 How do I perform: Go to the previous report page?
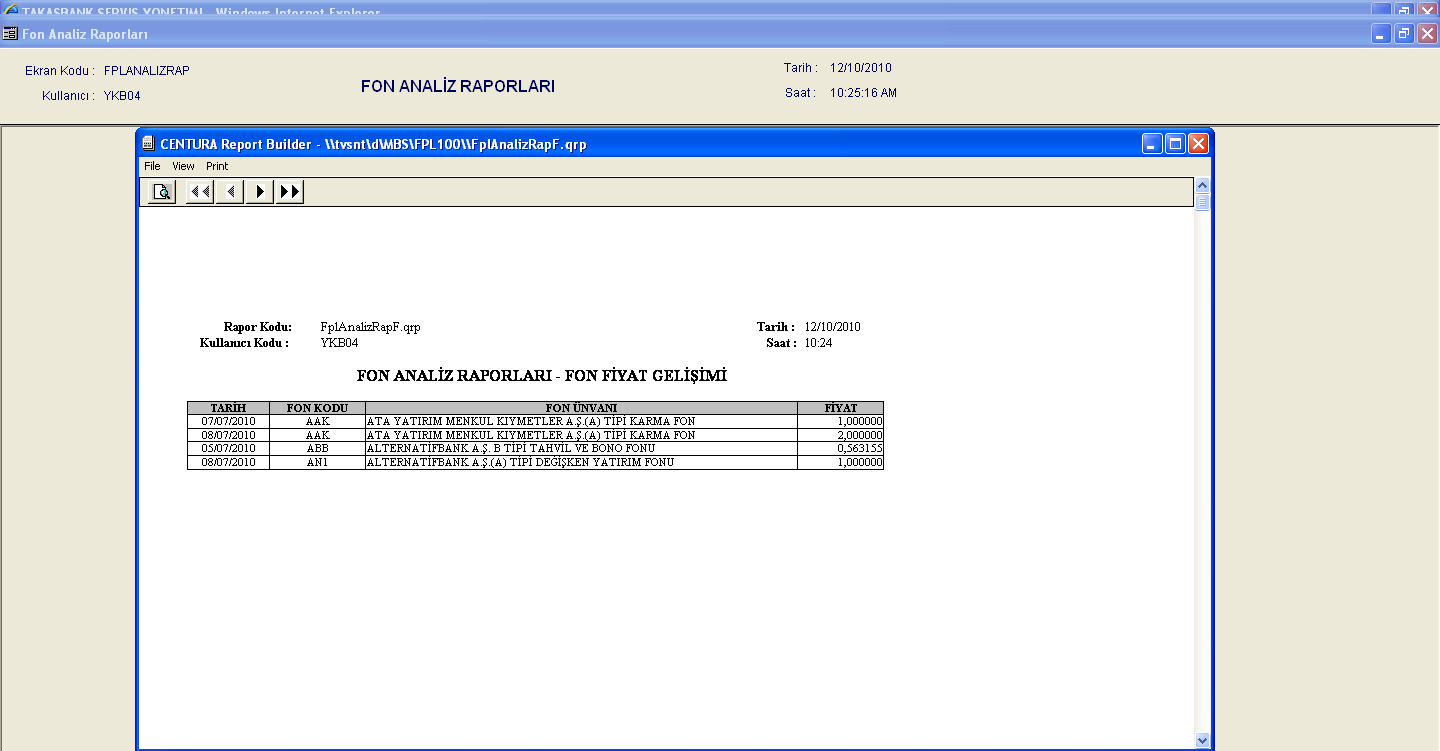(230, 192)
